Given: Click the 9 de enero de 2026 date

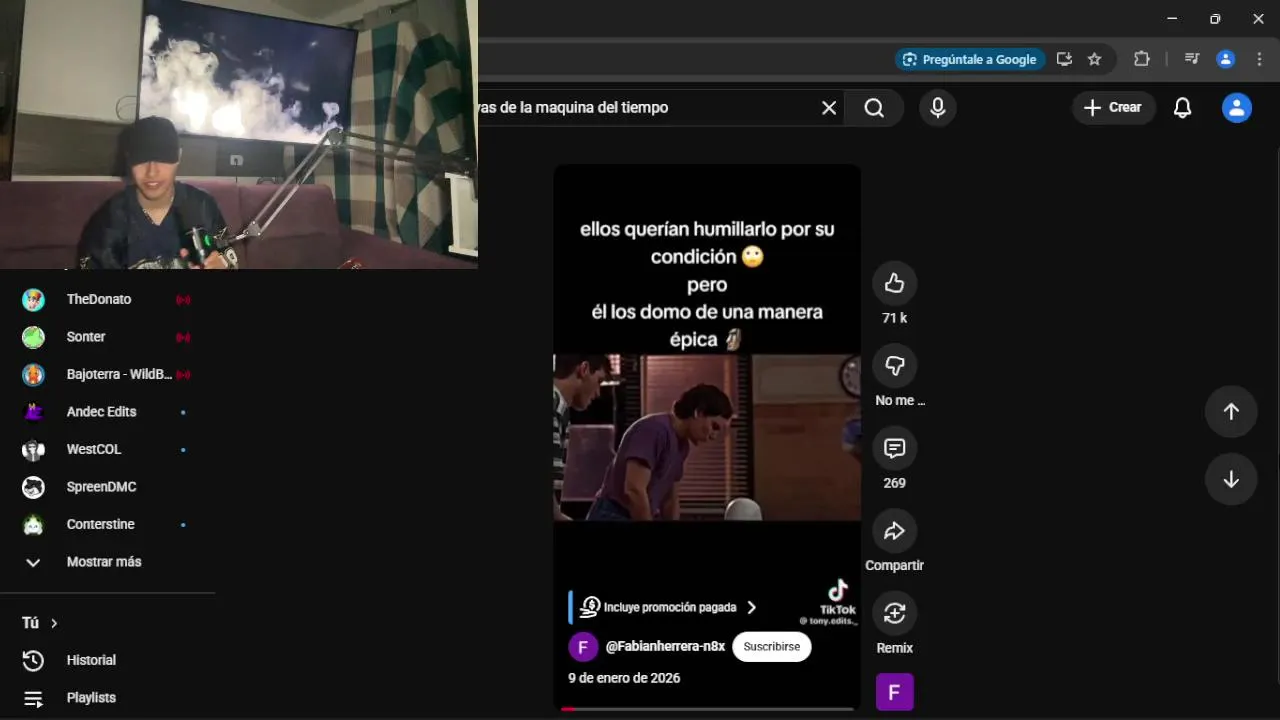Looking at the screenshot, I should point(624,678).
